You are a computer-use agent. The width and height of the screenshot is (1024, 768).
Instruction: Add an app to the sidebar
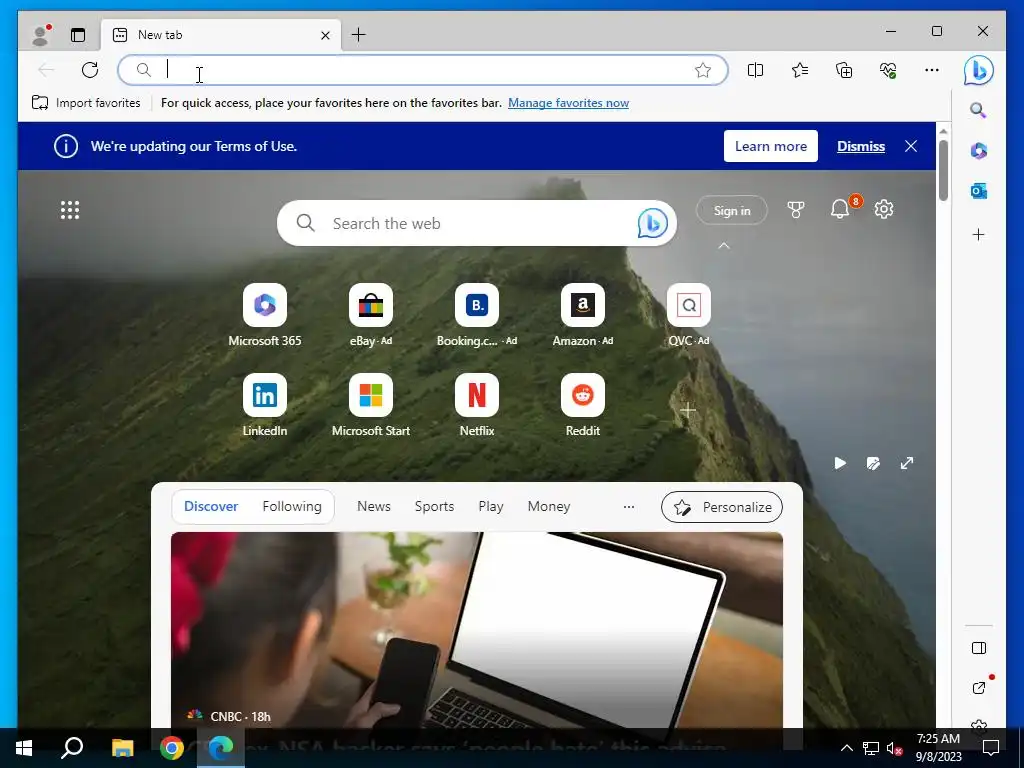[x=978, y=234]
